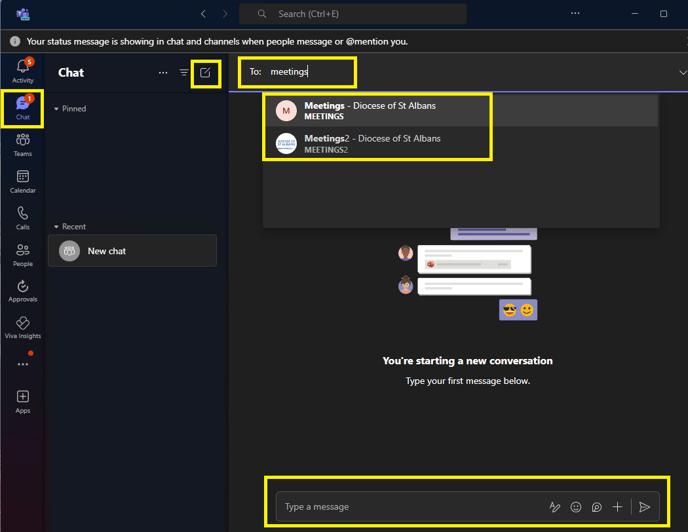
Task: Click the status message info icon
Action: click(15, 41)
